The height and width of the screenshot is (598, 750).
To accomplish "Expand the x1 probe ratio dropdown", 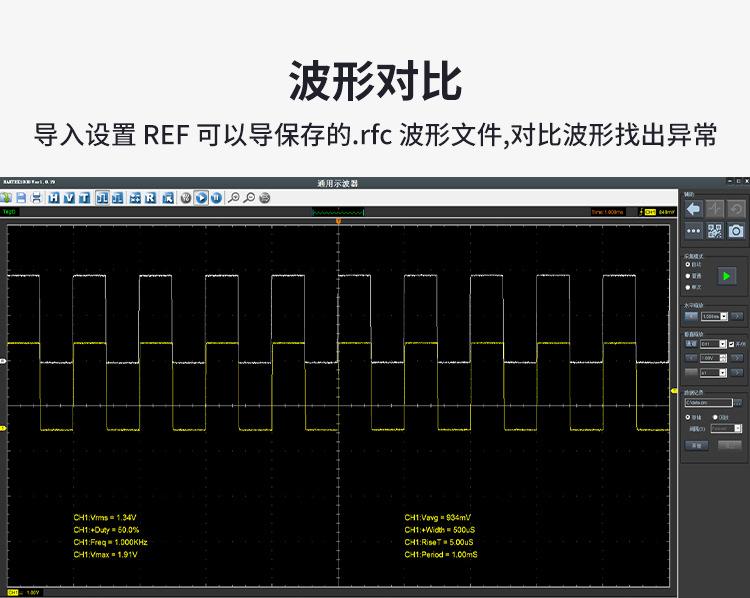I will coord(713,371).
